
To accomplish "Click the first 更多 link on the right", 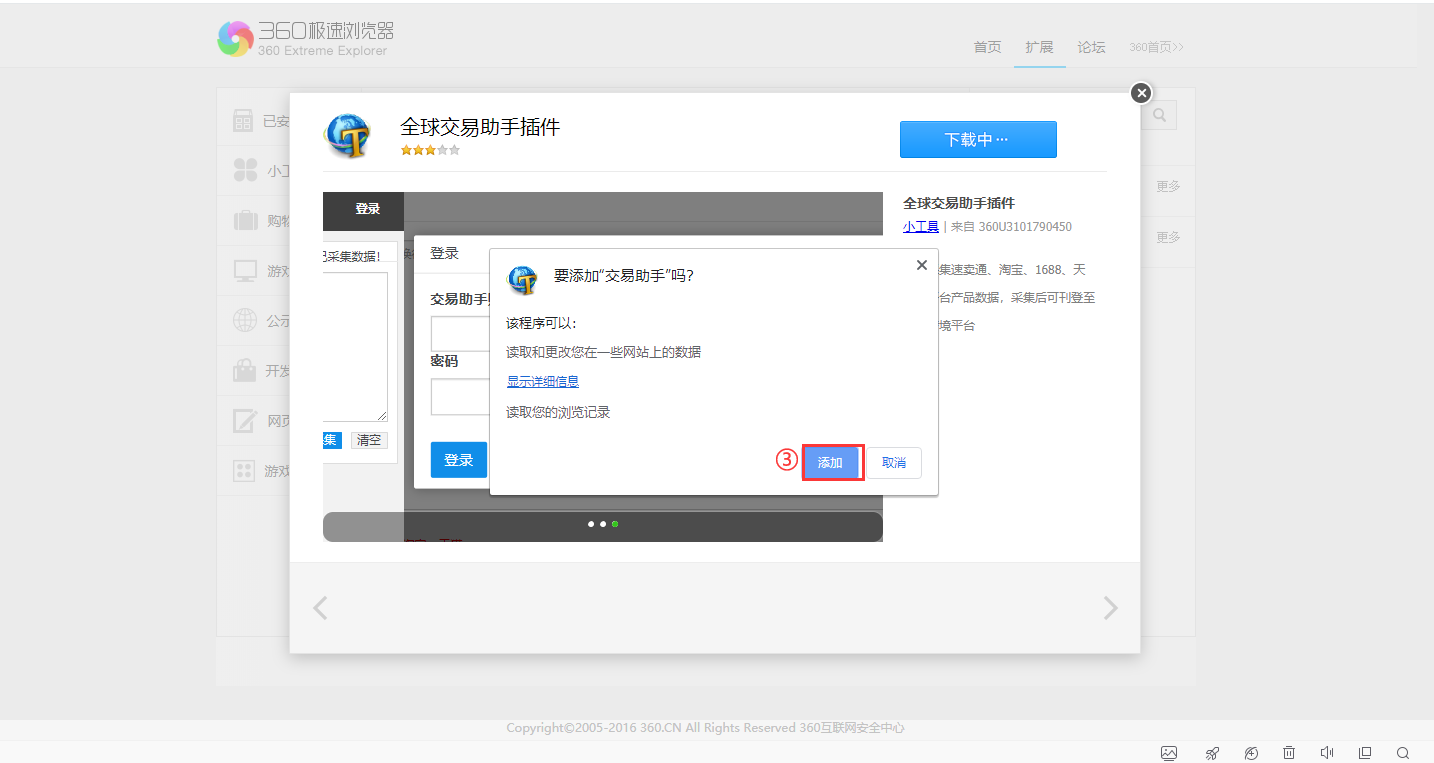I will point(1168,186).
